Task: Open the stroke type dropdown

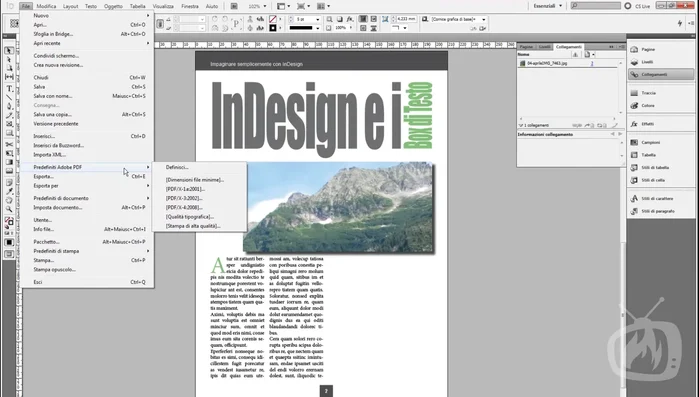Action: click(317, 28)
